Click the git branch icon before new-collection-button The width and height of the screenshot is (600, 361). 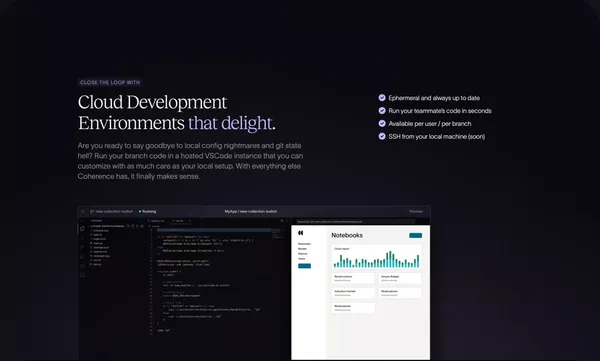point(92,211)
